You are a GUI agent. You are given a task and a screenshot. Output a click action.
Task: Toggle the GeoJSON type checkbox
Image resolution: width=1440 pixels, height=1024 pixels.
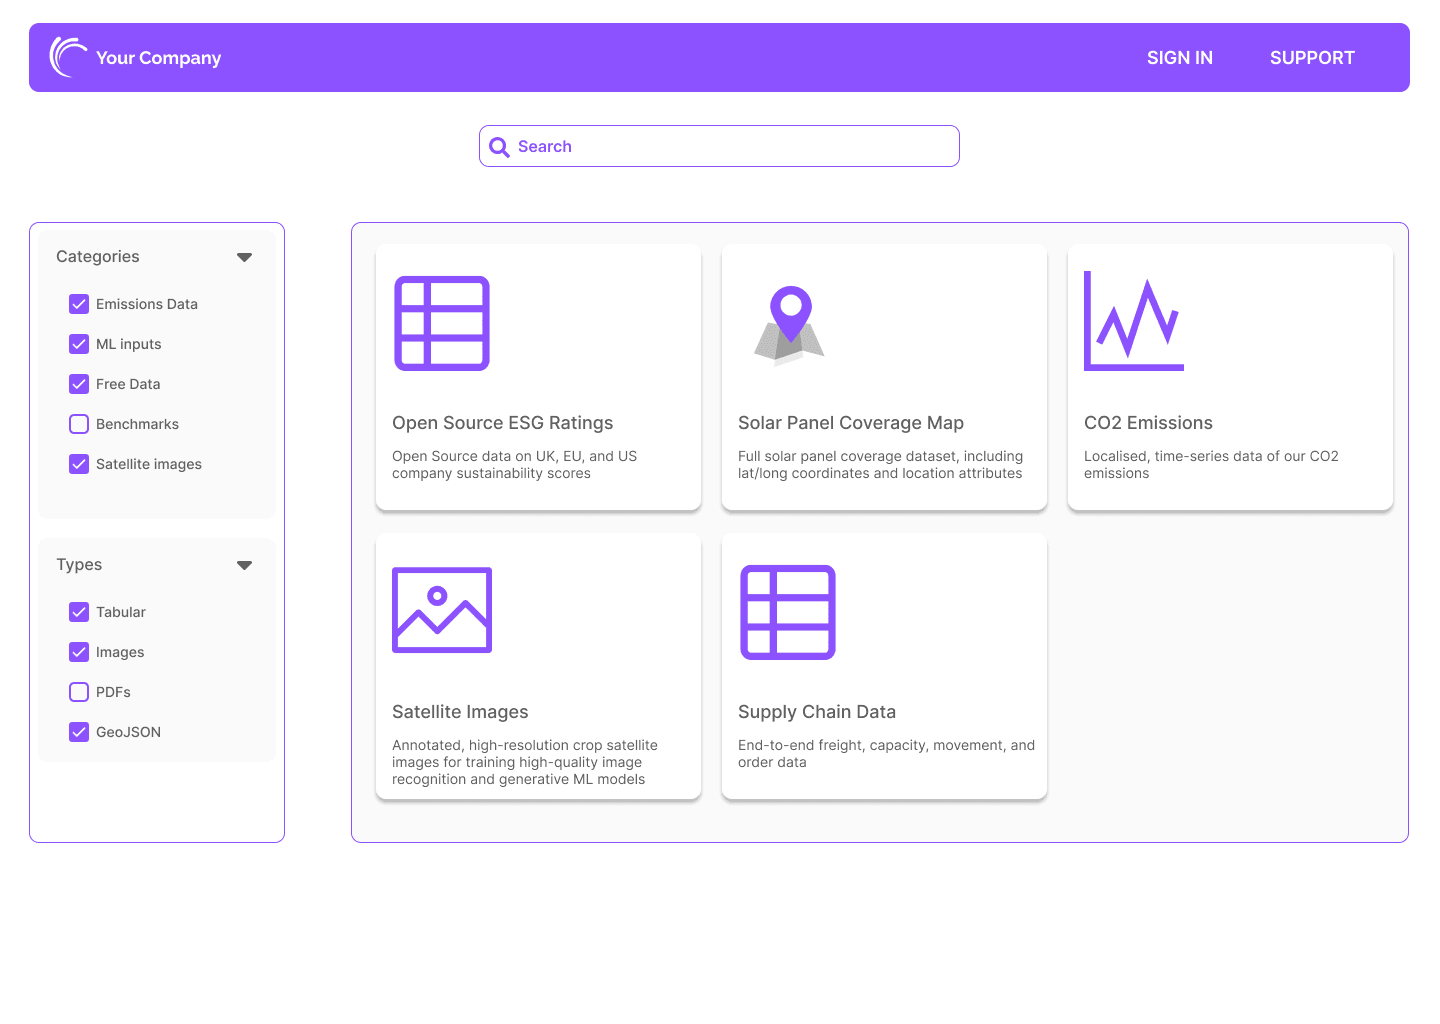coord(79,732)
